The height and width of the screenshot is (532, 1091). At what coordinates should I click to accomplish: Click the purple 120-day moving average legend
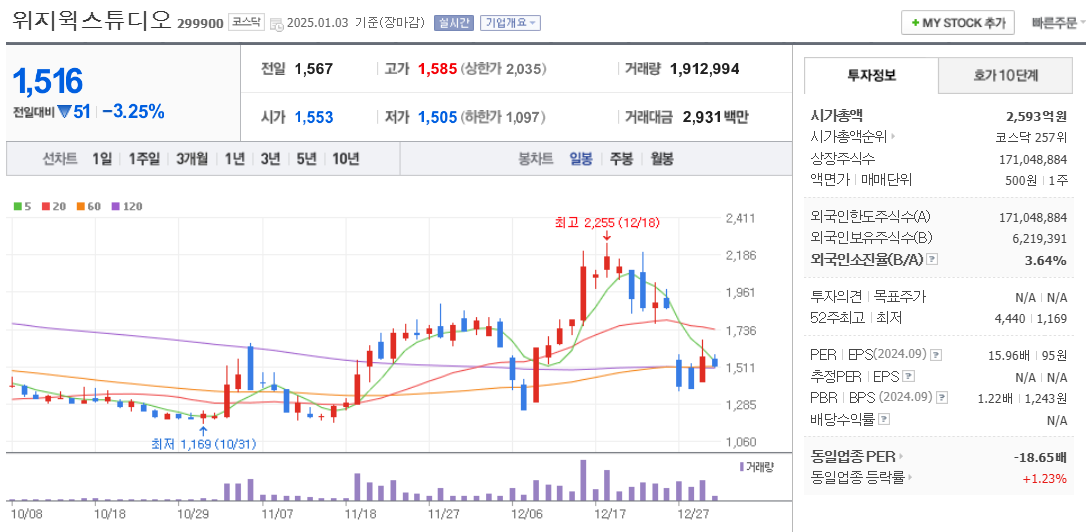pos(127,206)
